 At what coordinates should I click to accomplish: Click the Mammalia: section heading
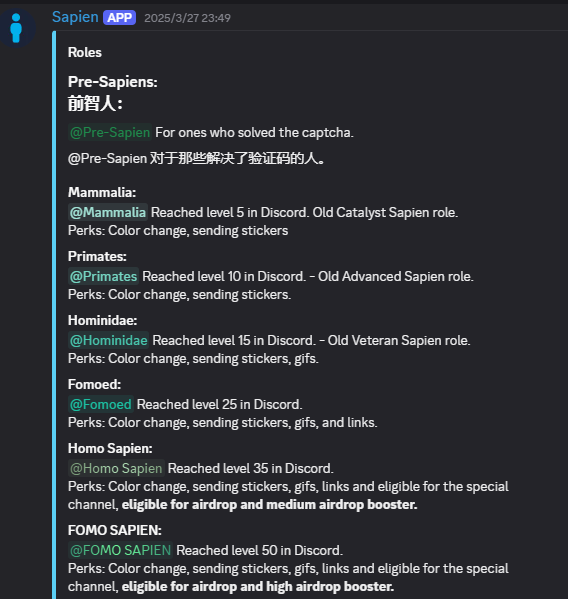pyautogui.click(x=102, y=192)
